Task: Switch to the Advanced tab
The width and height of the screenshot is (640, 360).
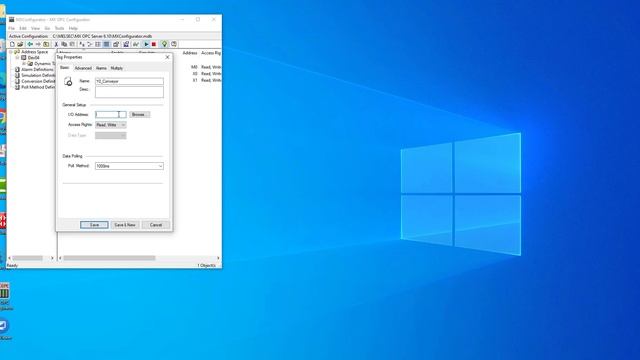Action: click(x=83, y=68)
